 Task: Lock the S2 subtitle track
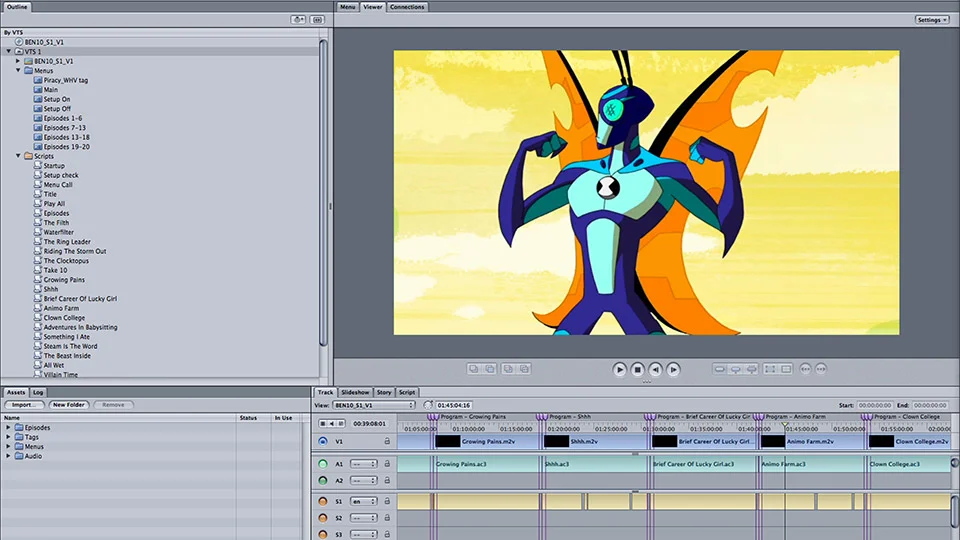(x=387, y=518)
